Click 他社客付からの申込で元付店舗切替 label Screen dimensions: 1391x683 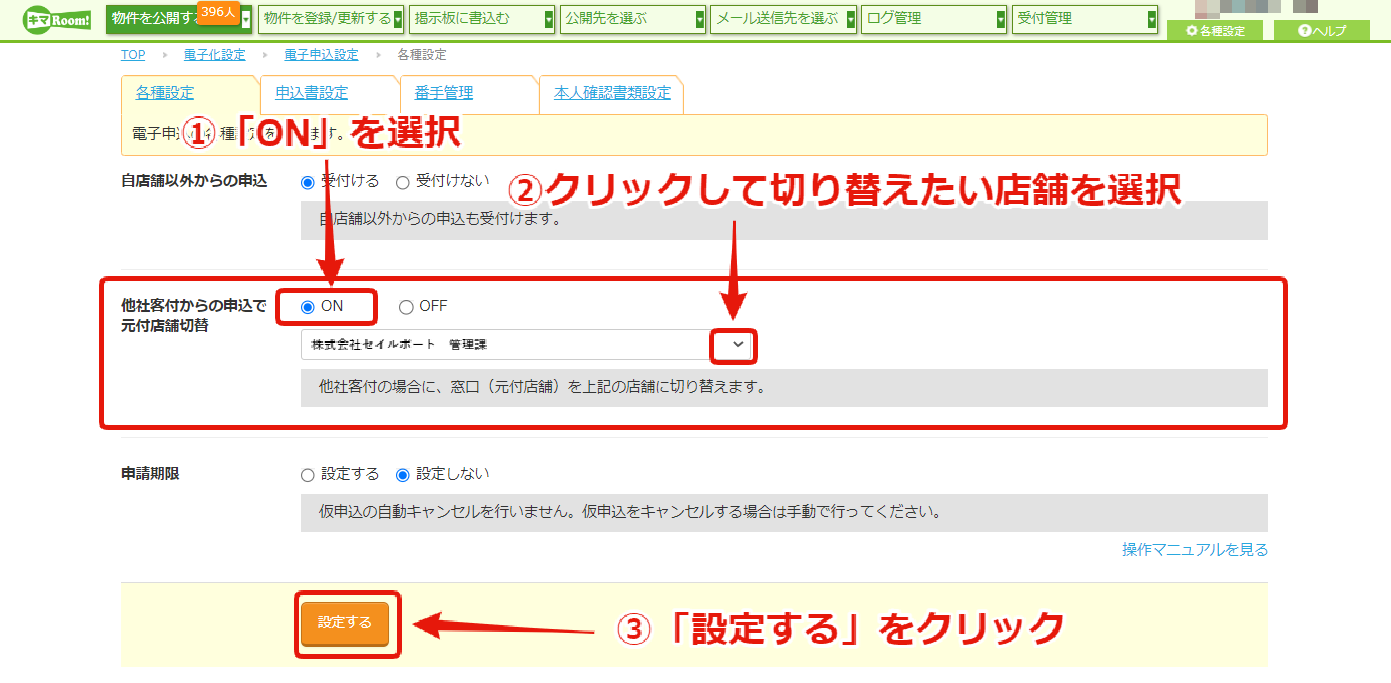[194, 316]
